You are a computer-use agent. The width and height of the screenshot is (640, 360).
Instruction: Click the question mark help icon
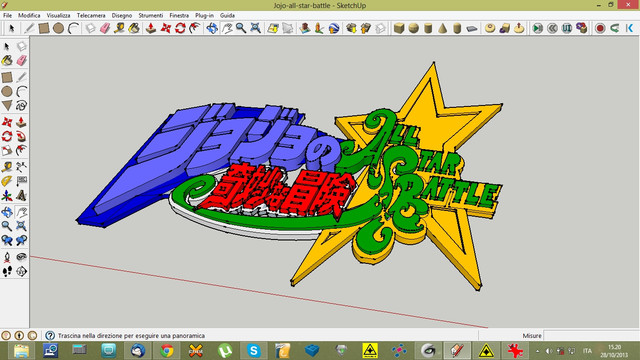coord(50,336)
